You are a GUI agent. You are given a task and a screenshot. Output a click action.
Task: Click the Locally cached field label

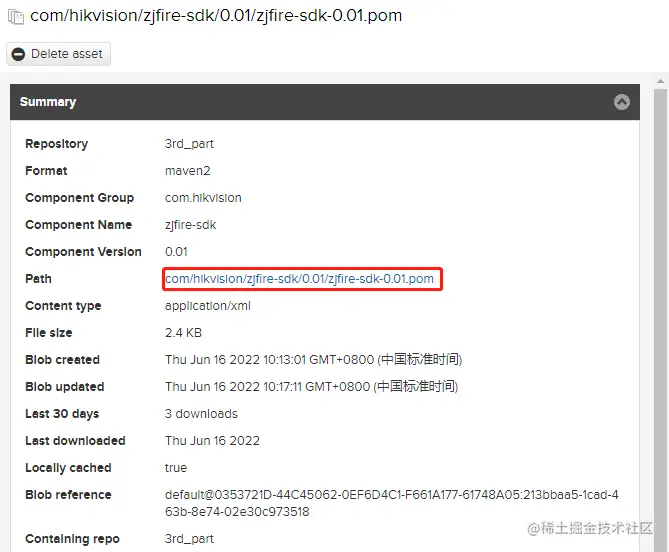[68, 468]
